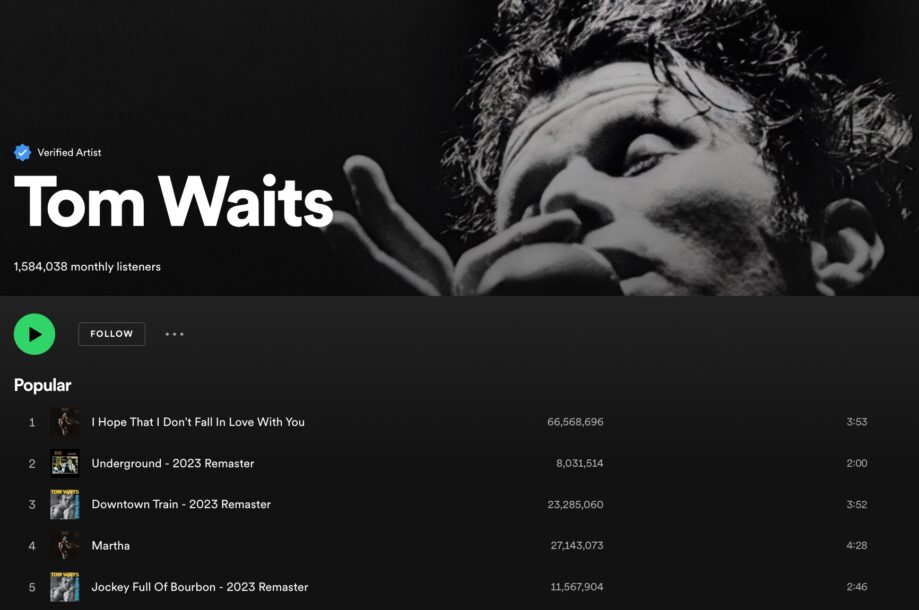Click the blue verified artist badge
The image size is (919, 610).
(x=22, y=152)
